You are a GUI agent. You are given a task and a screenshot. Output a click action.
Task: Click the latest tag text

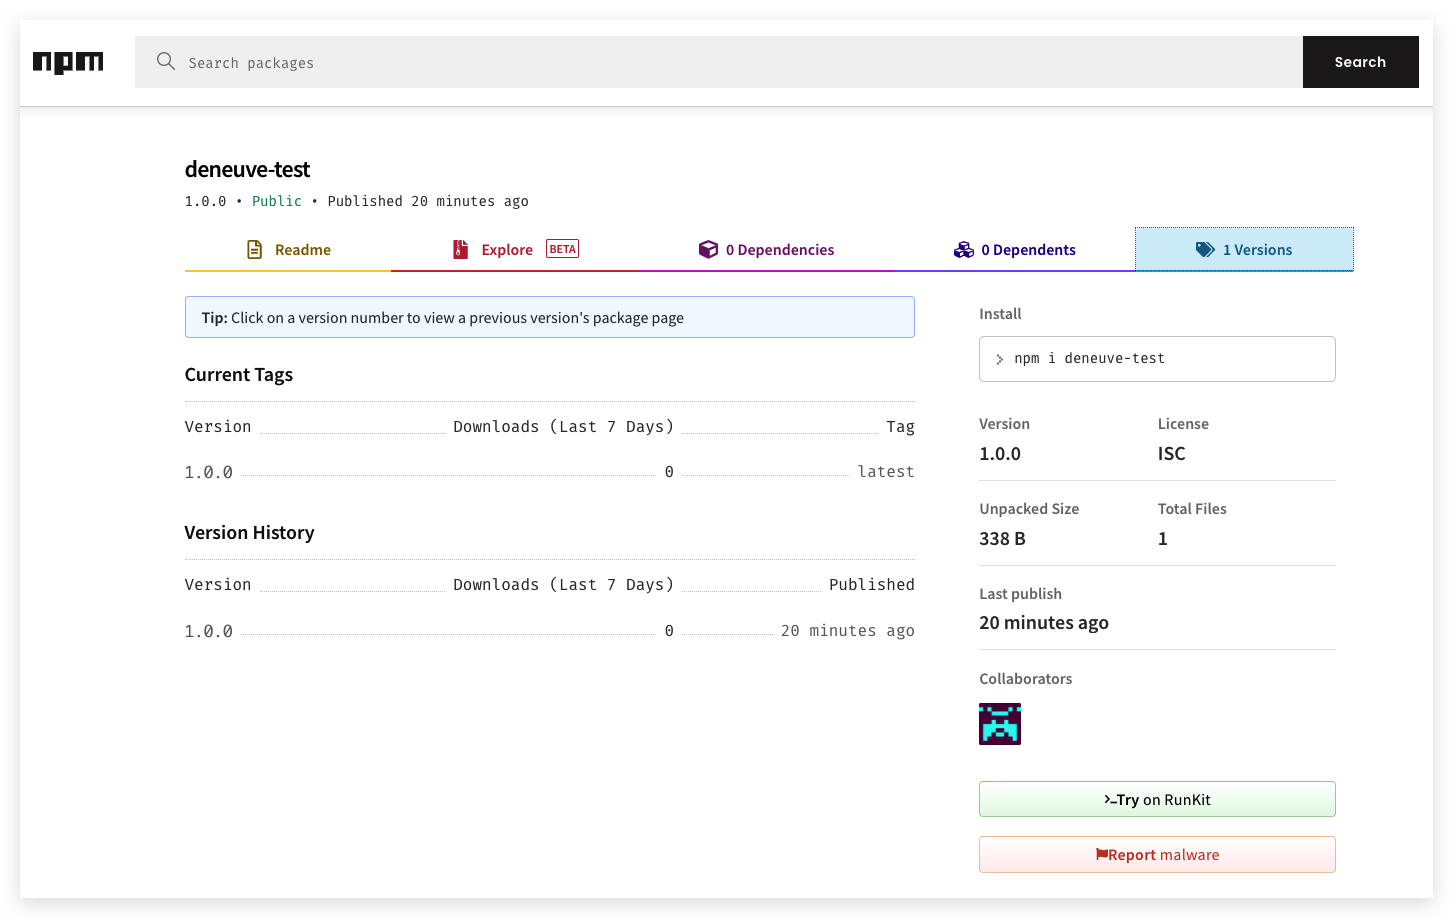[x=886, y=472]
